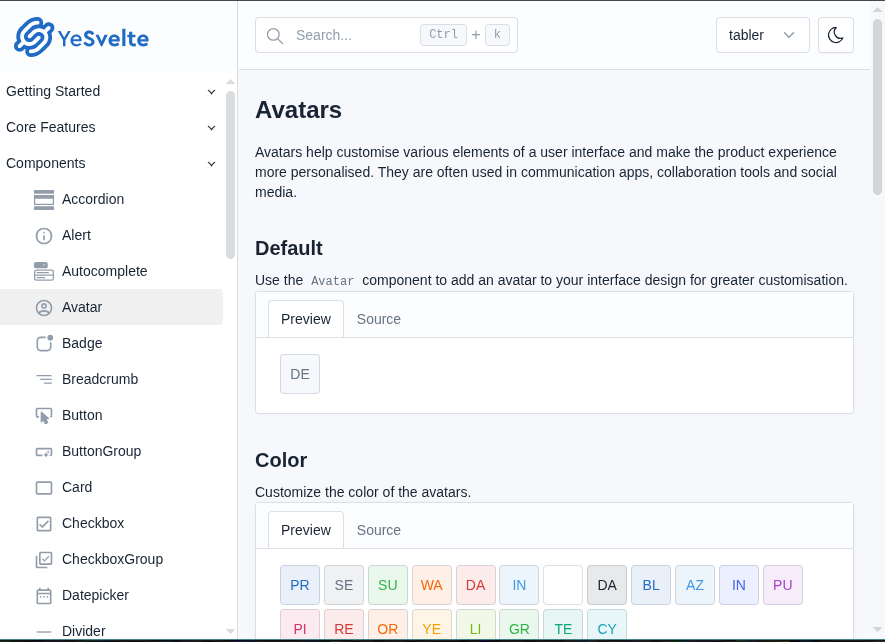This screenshot has height=642, width=885.
Task: Click the Avatar user-circle icon
Action: 44,308
